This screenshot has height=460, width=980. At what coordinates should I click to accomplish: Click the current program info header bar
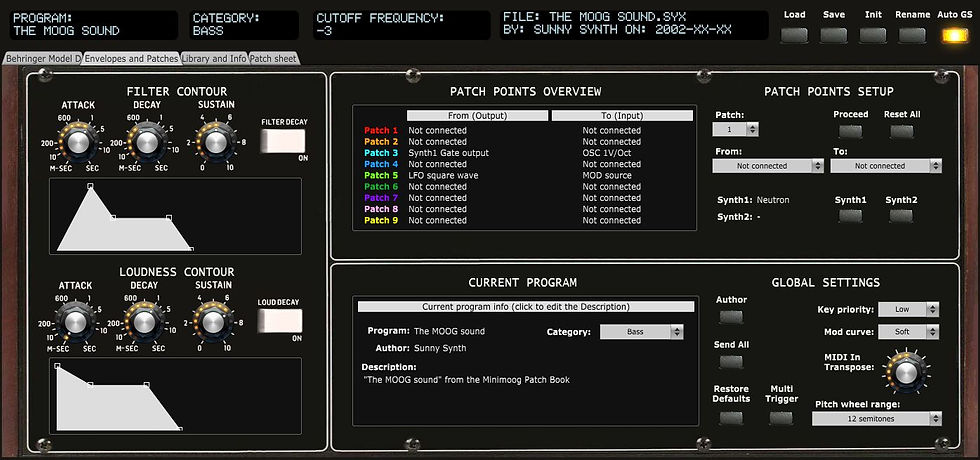pos(526,307)
